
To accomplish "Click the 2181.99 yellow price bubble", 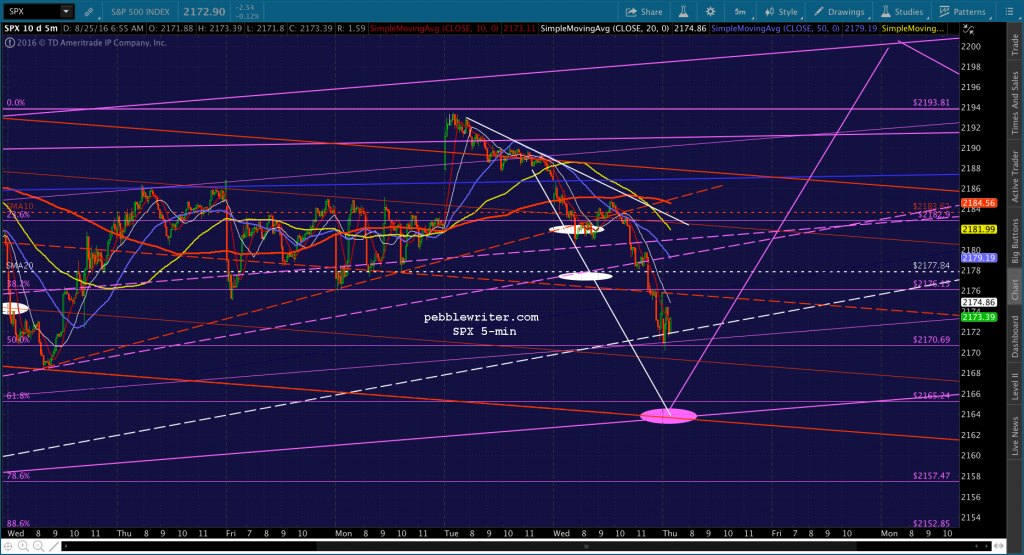I will (x=978, y=229).
